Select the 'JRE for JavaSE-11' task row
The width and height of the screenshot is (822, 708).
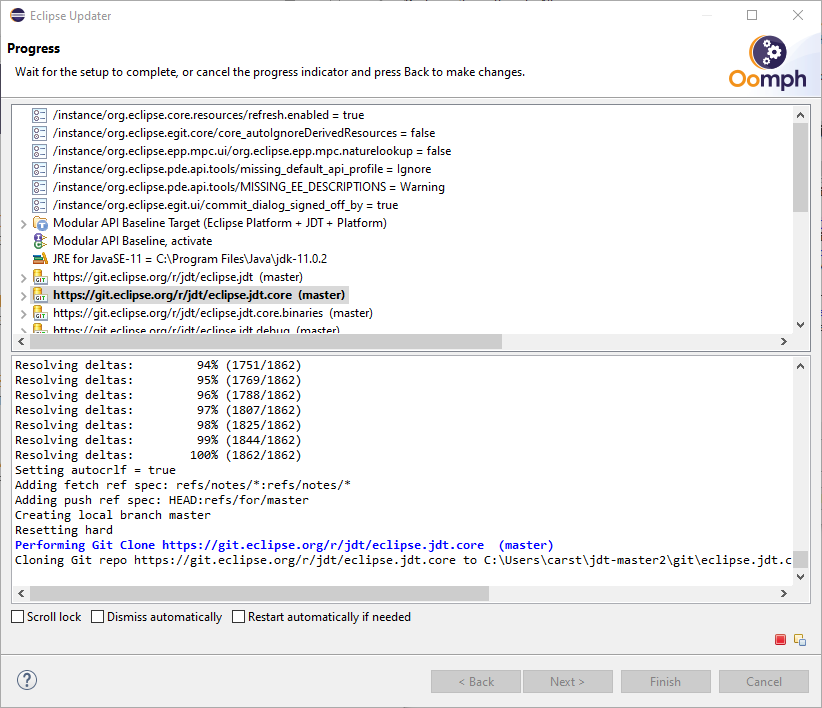point(190,259)
